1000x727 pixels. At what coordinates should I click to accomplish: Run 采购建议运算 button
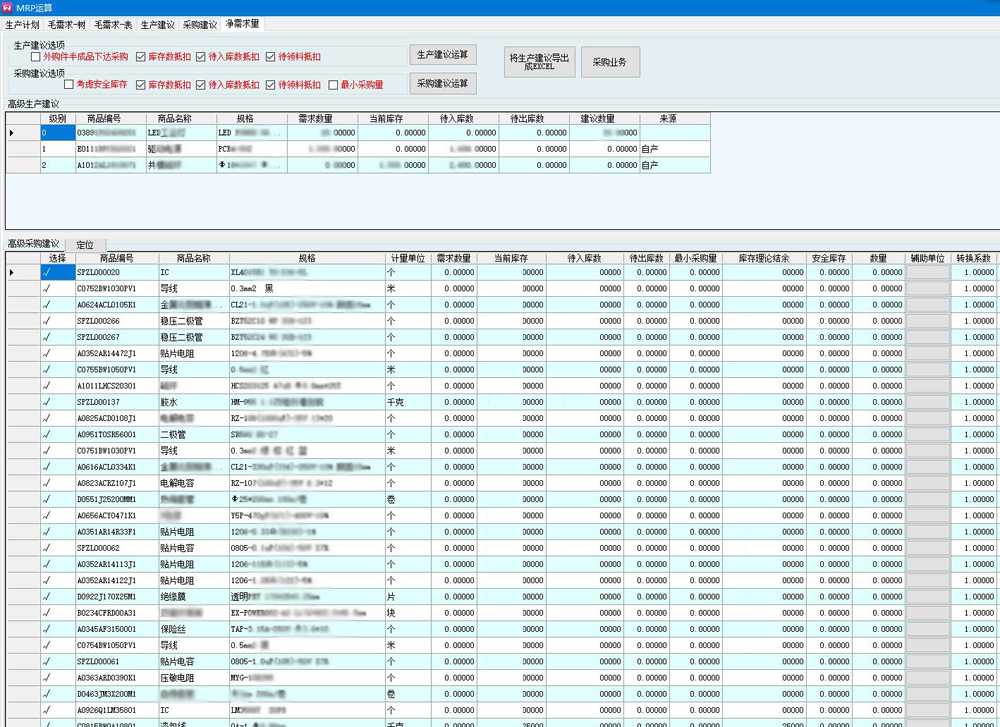[442, 84]
